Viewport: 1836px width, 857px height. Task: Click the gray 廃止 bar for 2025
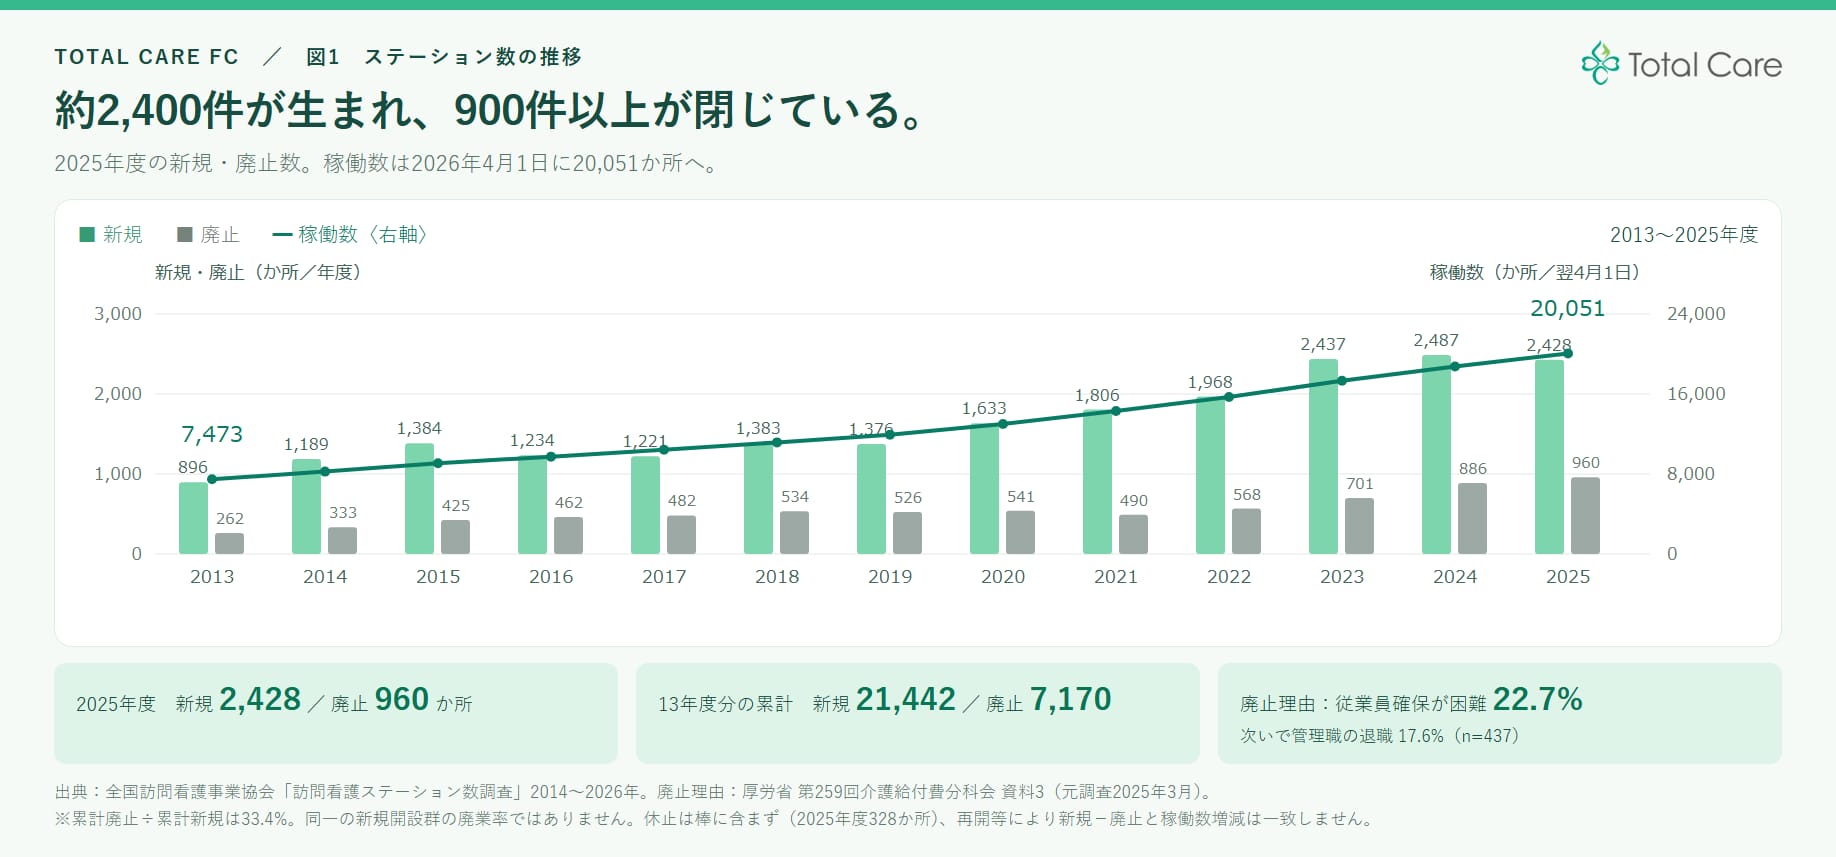click(1585, 516)
